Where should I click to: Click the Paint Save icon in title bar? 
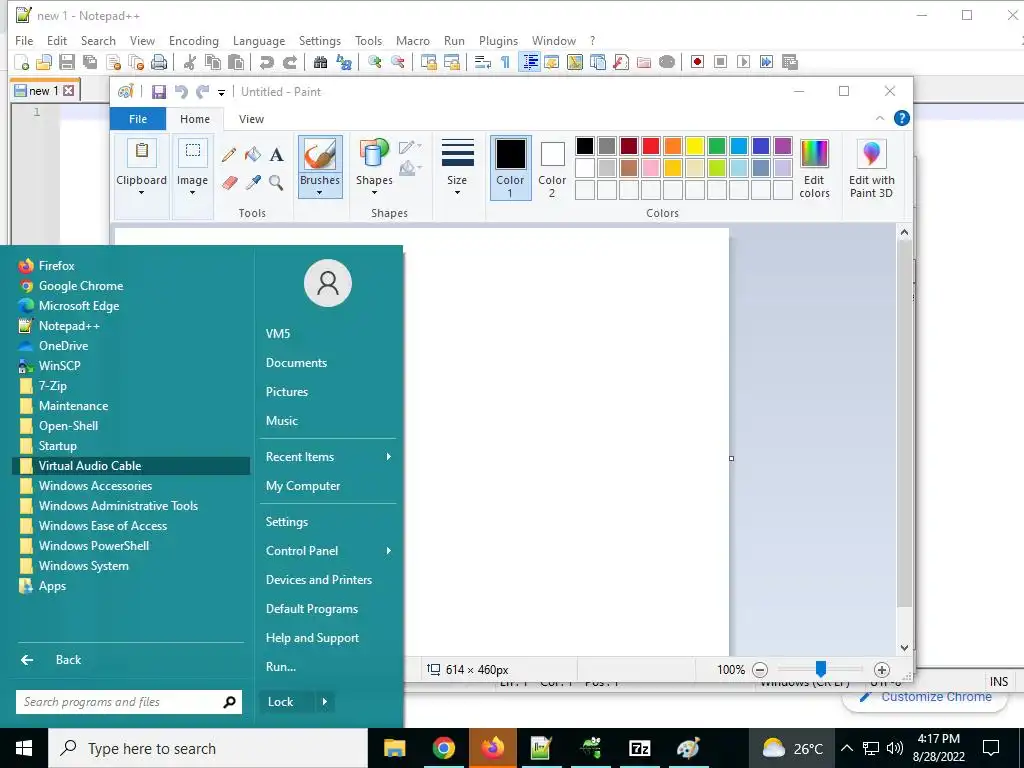coord(159,92)
